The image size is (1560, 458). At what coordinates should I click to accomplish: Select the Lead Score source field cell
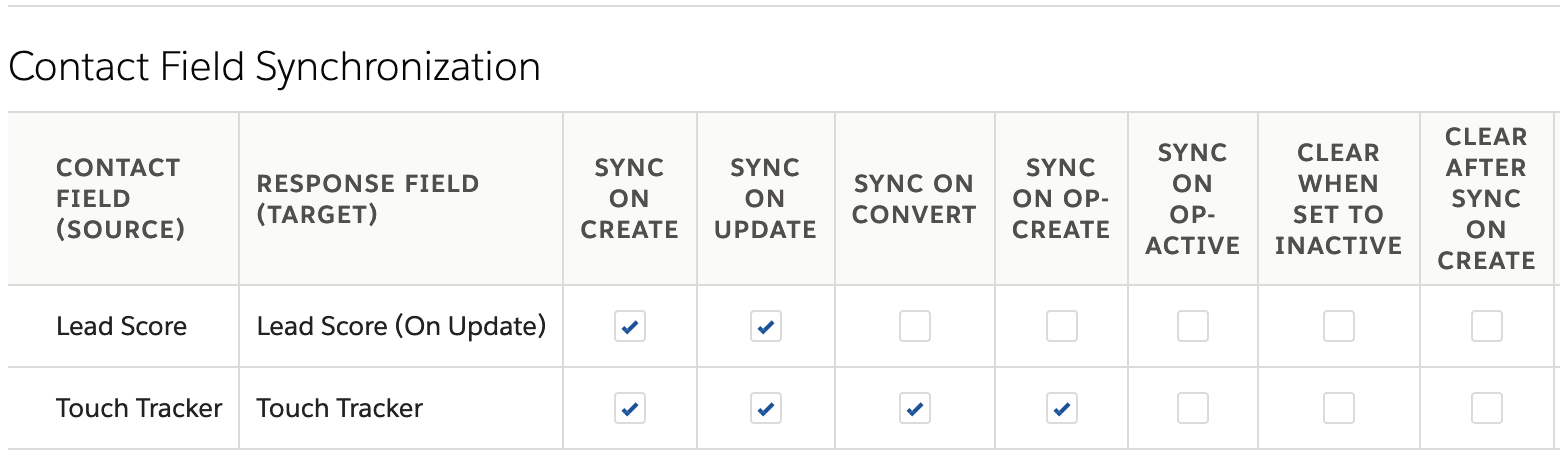point(124,326)
